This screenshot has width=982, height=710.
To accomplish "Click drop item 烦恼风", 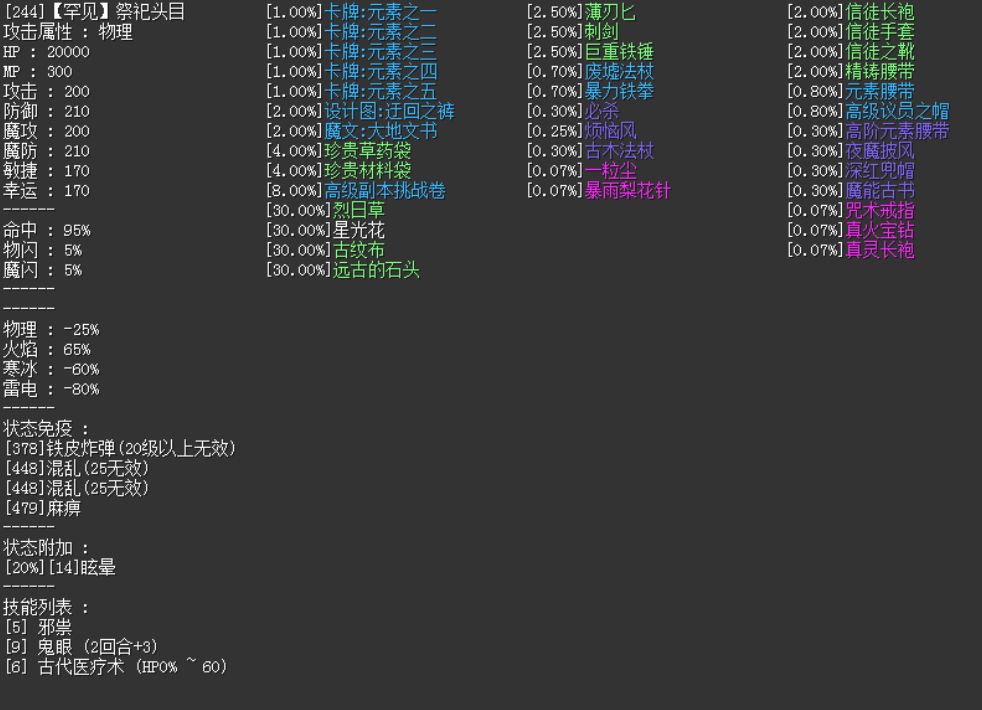I will [x=611, y=131].
